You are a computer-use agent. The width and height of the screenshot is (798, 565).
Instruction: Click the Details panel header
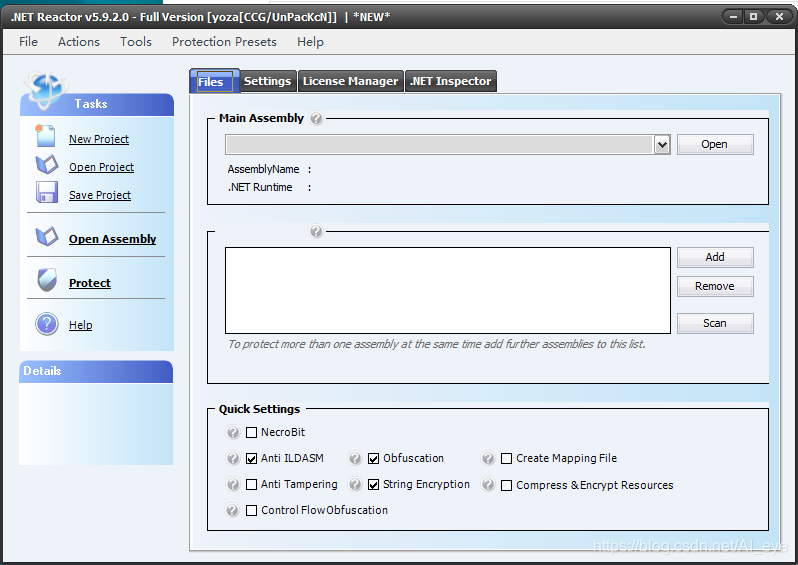pyautogui.click(x=96, y=372)
